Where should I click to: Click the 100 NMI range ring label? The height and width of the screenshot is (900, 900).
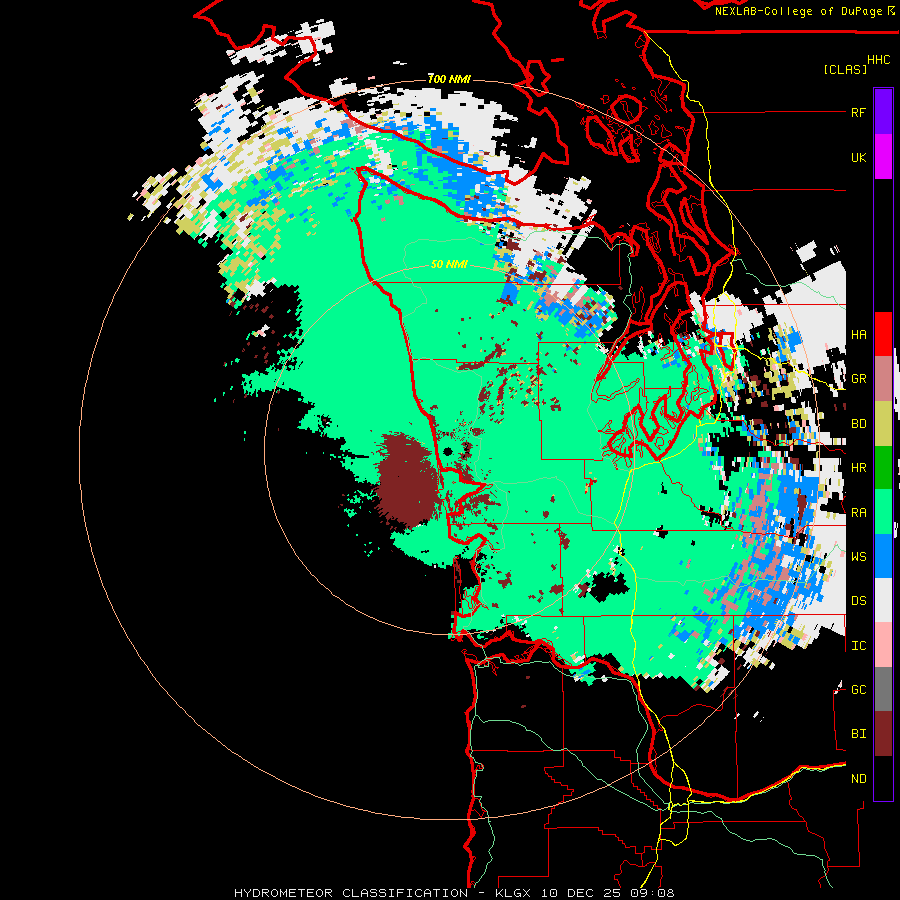click(x=449, y=79)
